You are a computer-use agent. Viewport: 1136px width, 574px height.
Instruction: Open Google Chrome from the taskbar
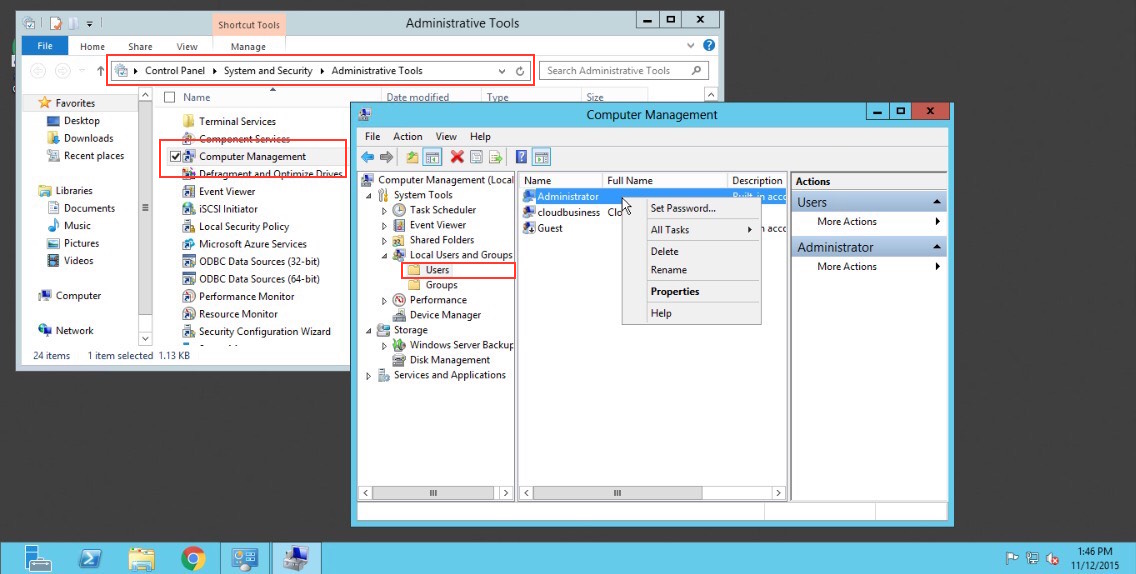pos(193,558)
